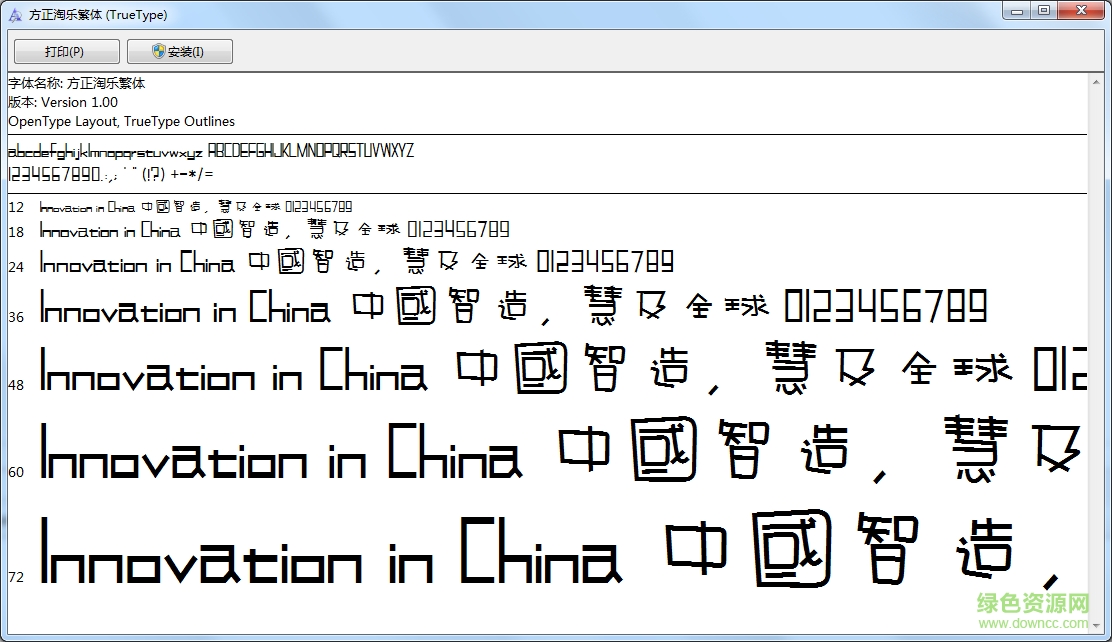Click the numeric 1234567890 sample line
Image resolution: width=1112 pixels, height=642 pixels.
point(111,174)
